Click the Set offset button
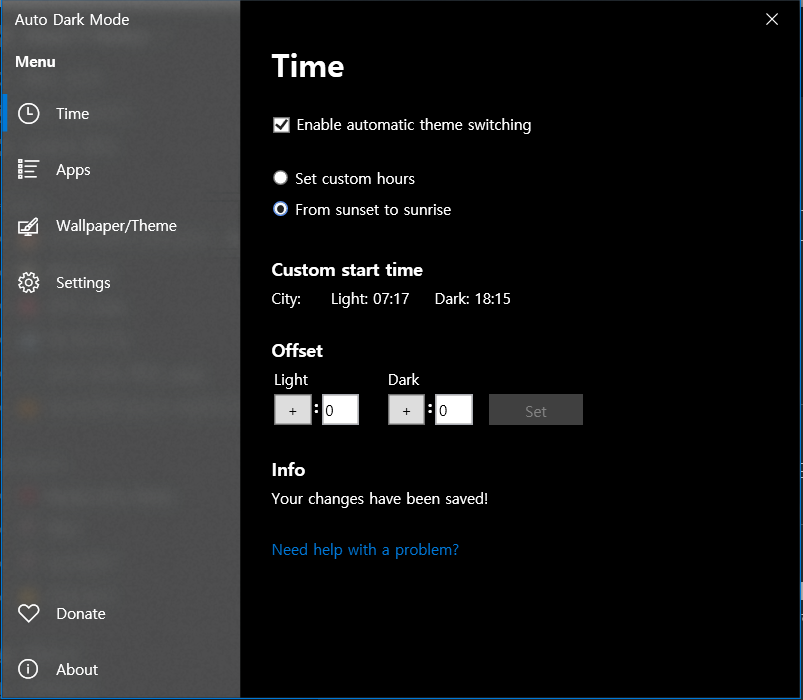The image size is (803, 700). pos(536,410)
